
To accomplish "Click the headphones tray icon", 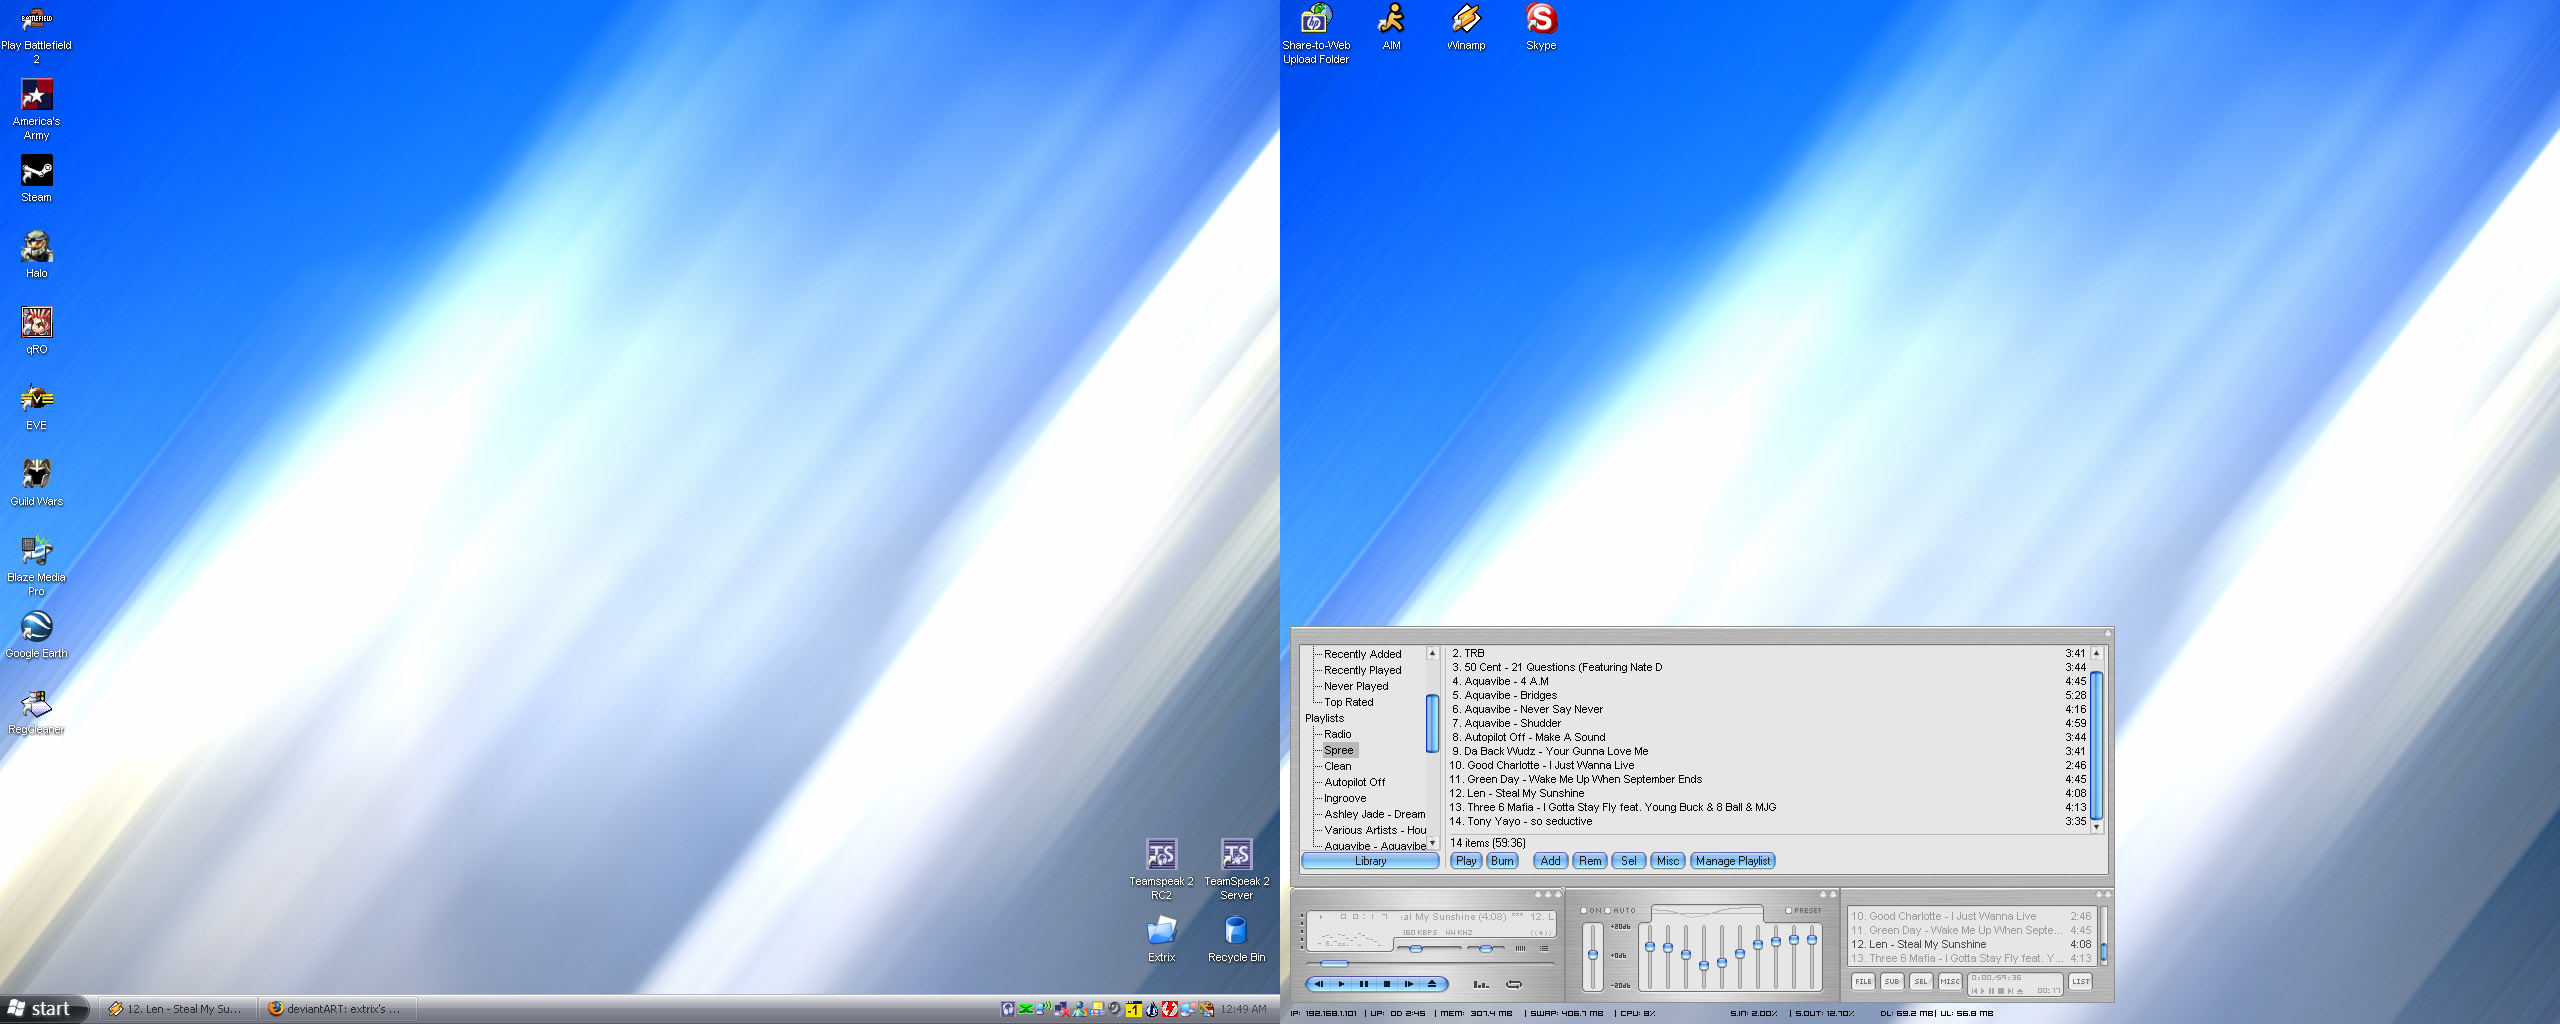I will [1008, 1009].
